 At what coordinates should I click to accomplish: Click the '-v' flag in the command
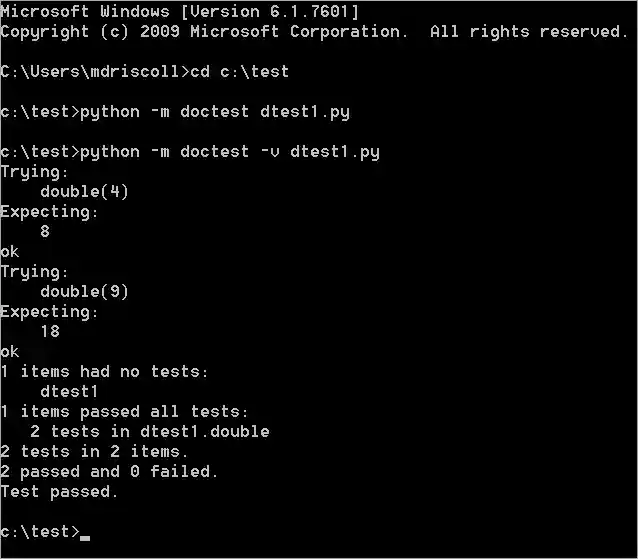265,152
